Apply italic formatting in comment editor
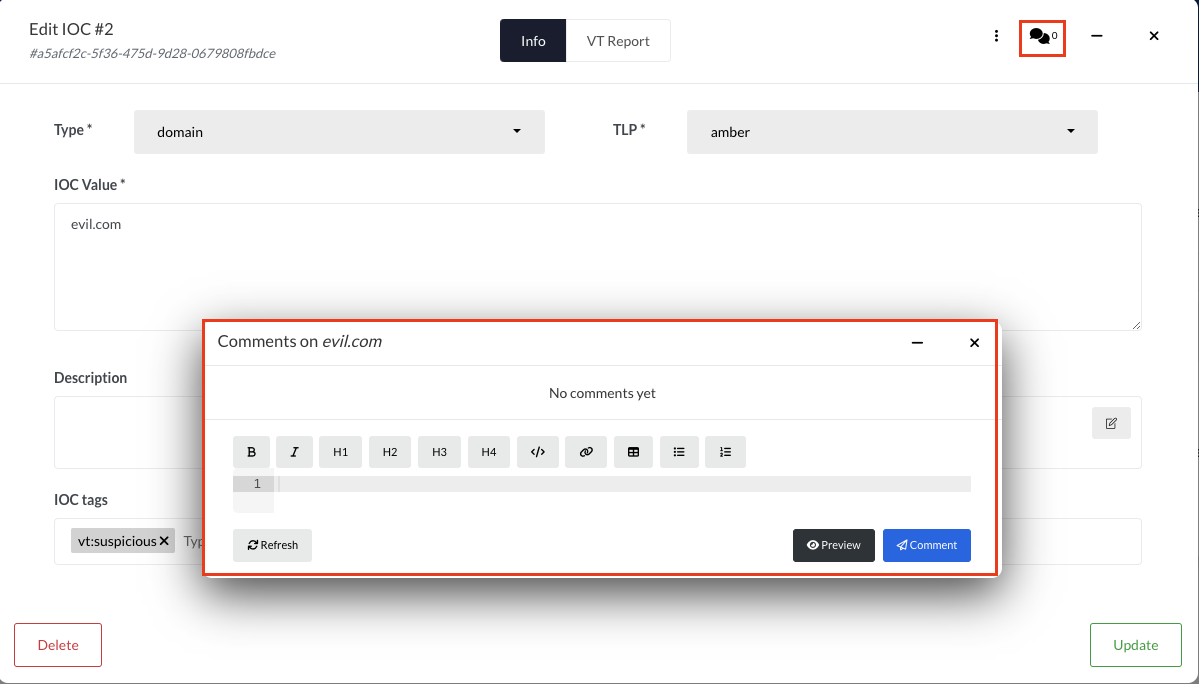 tap(294, 452)
